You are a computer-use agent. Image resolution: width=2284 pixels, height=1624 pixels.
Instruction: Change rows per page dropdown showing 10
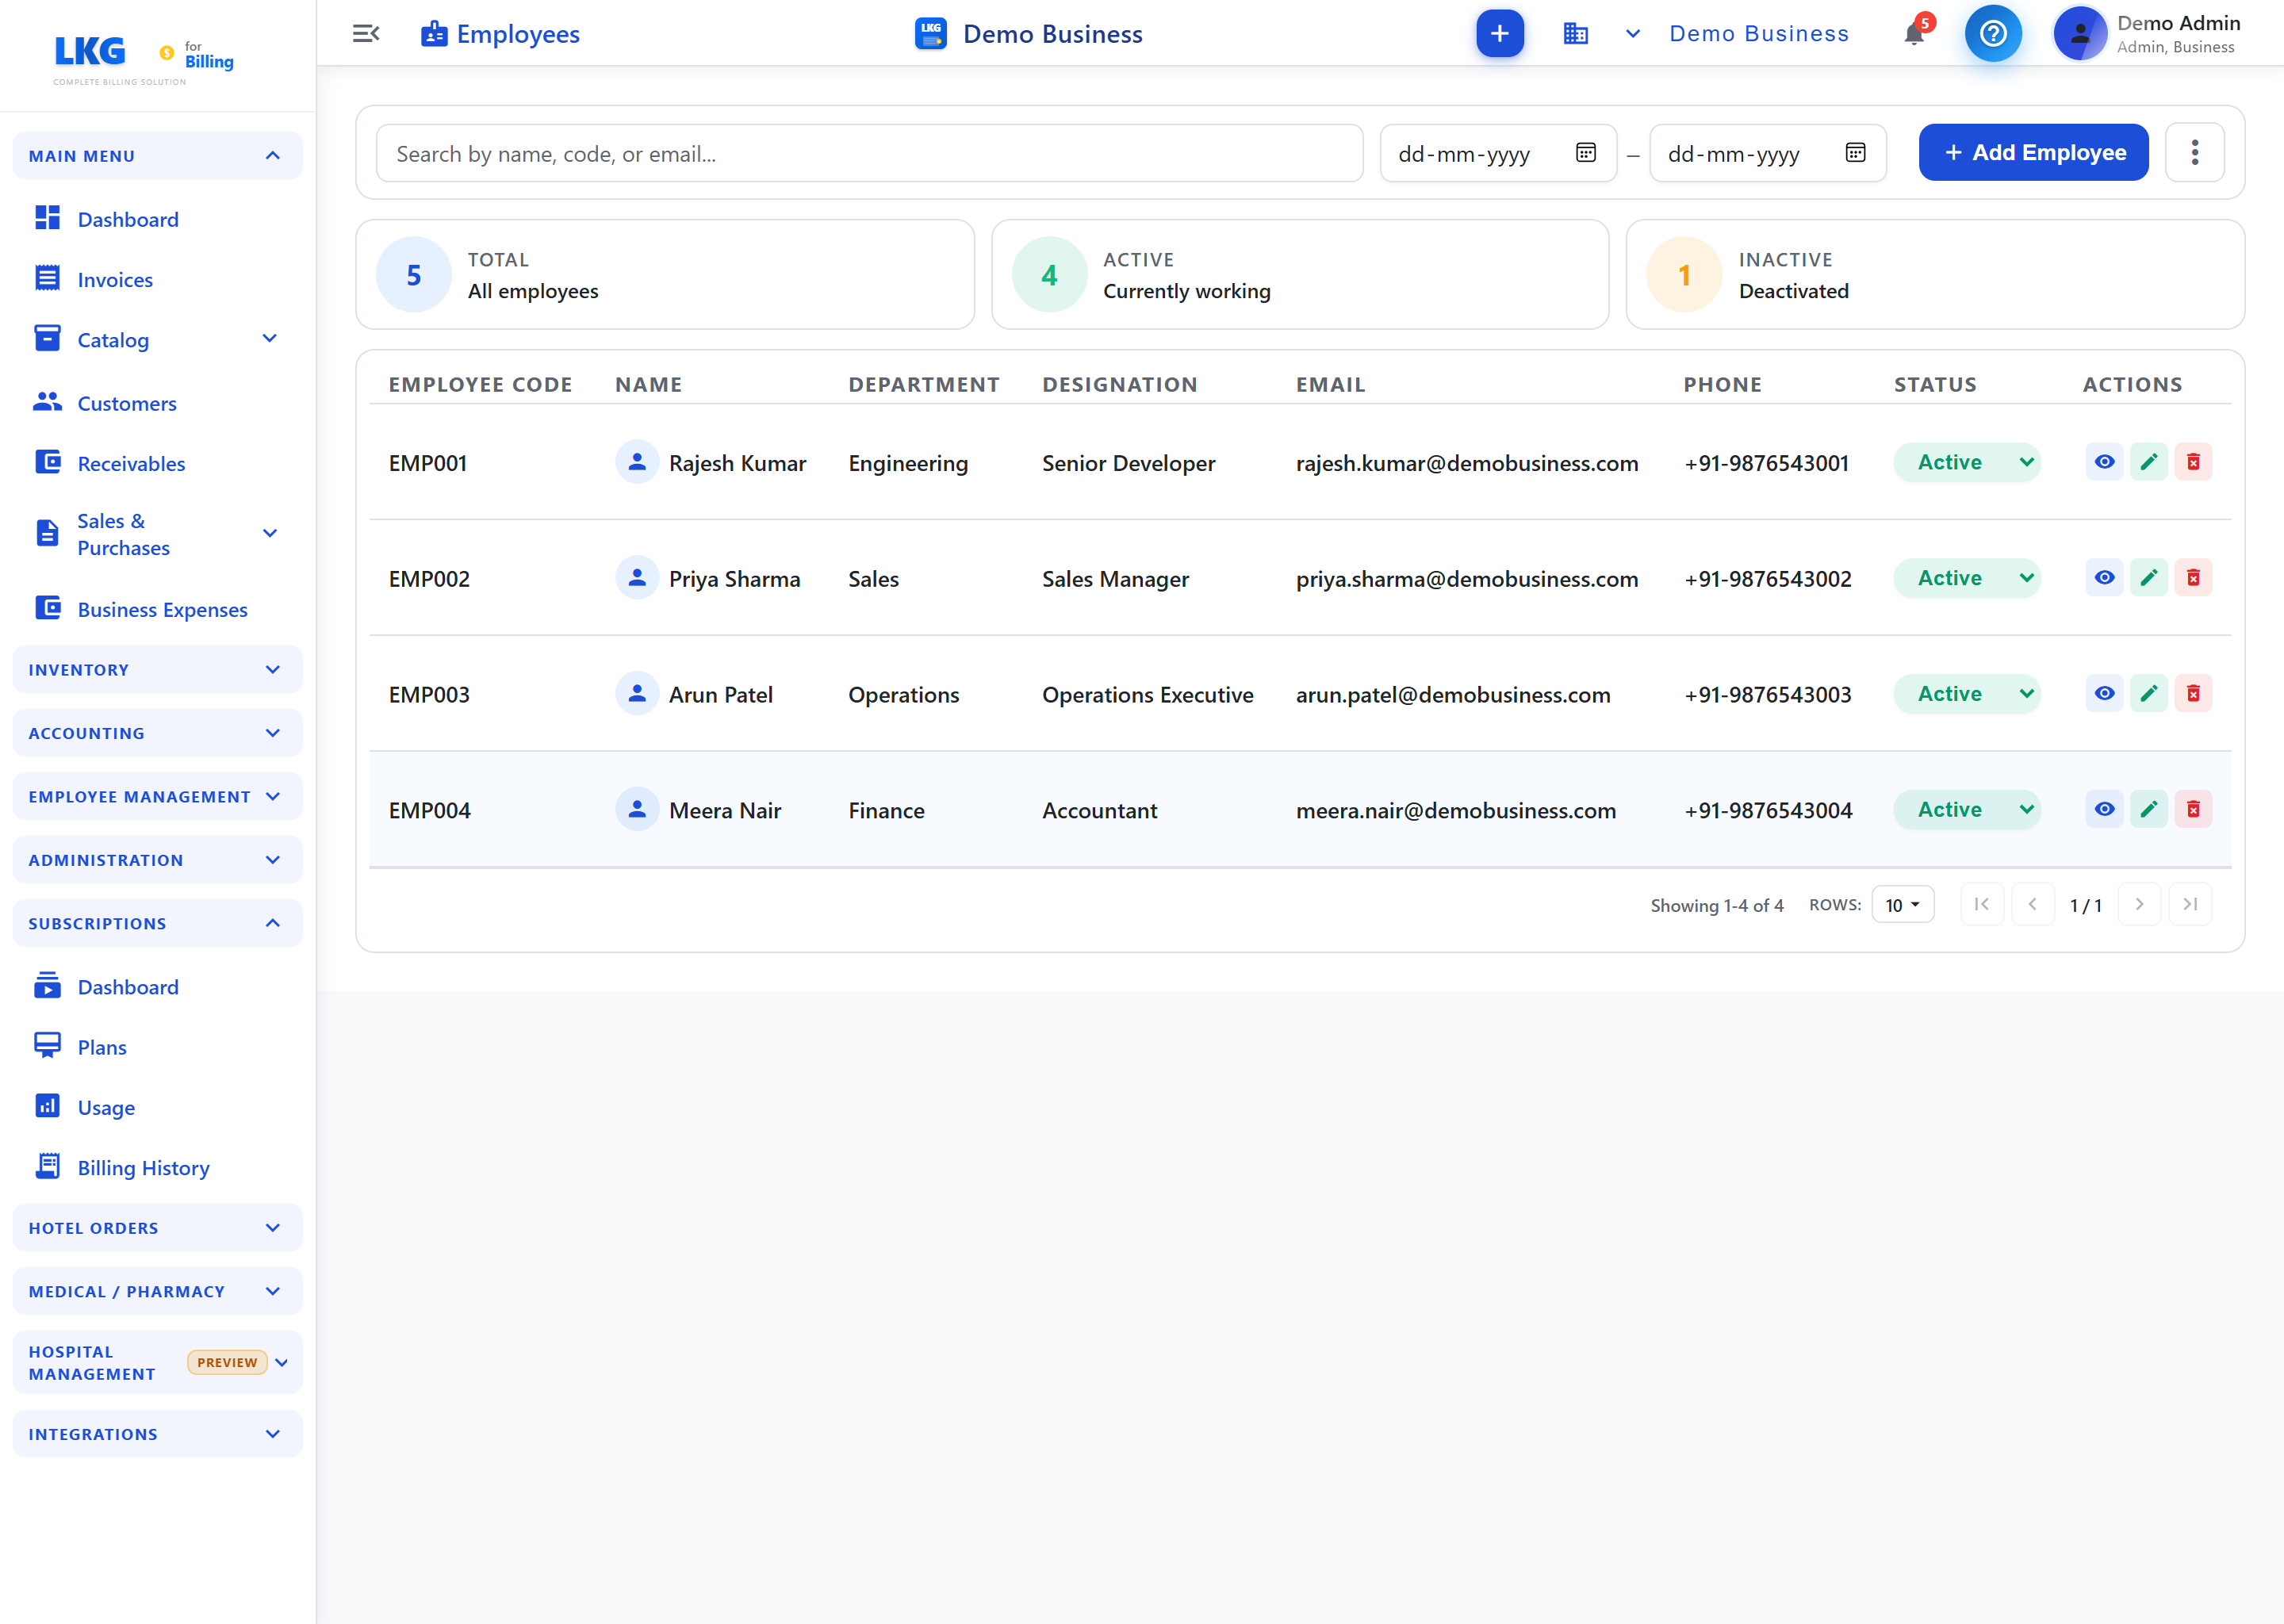pyautogui.click(x=1902, y=905)
